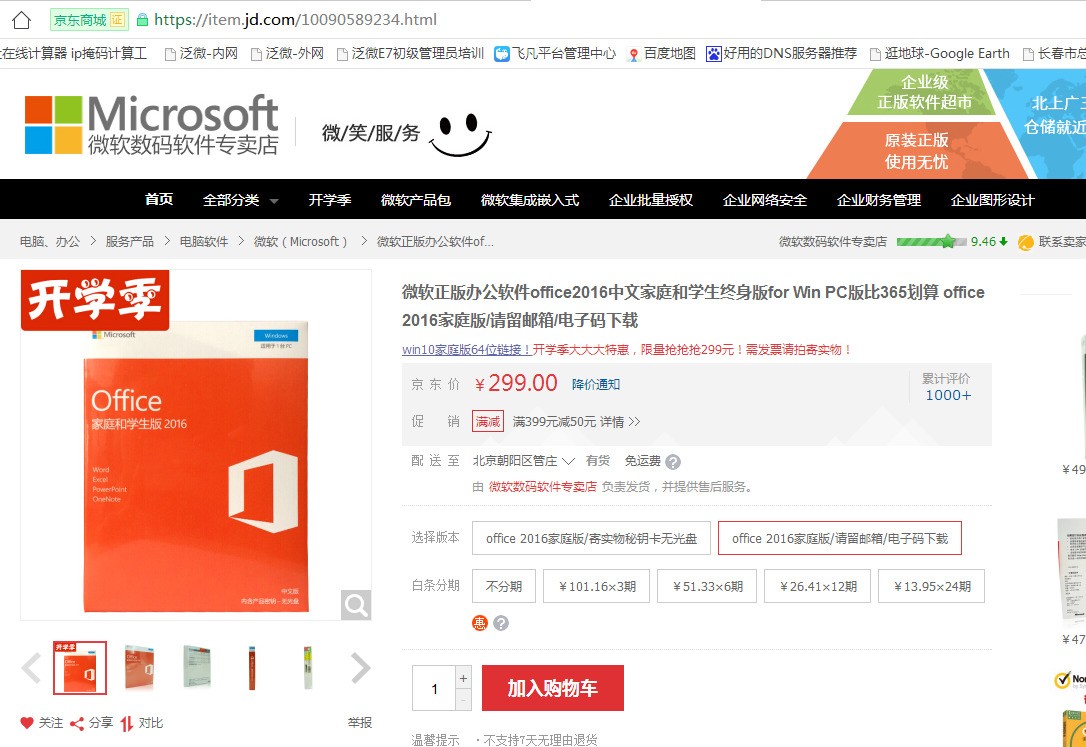Click the browser home icon
Viewport: 1086px width, 747px height.
(21, 20)
